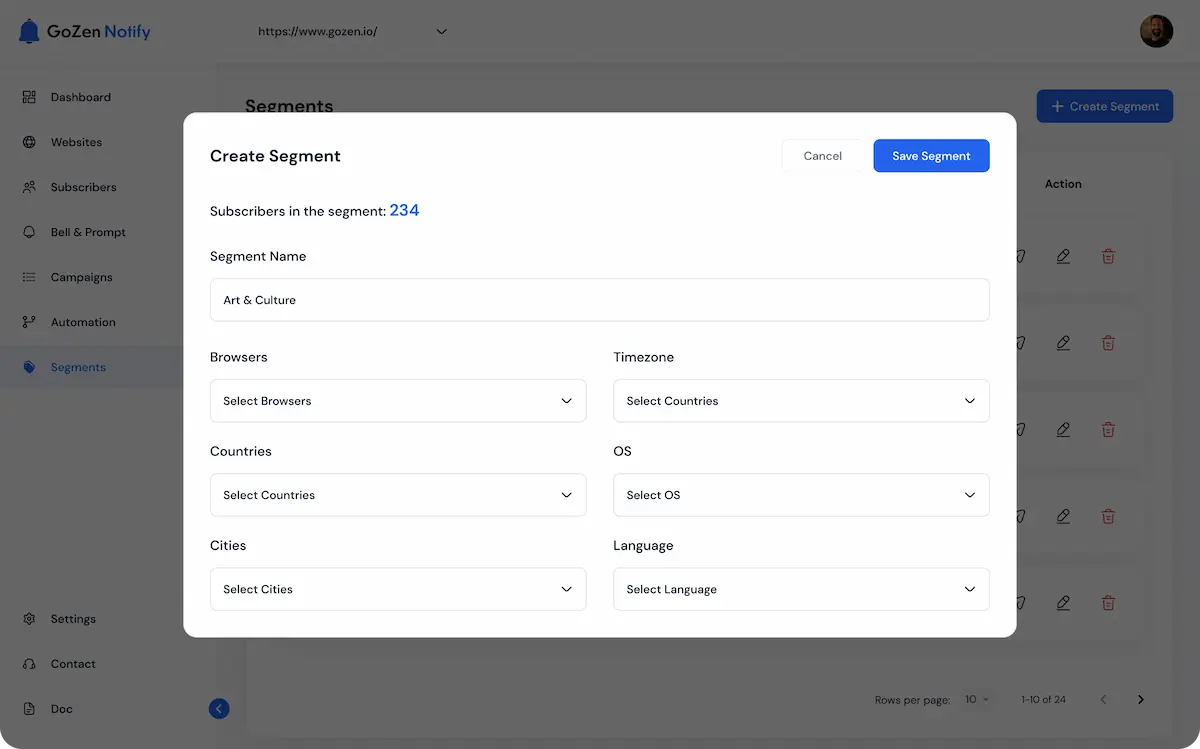Open the Select Browsers dropdown

398,400
